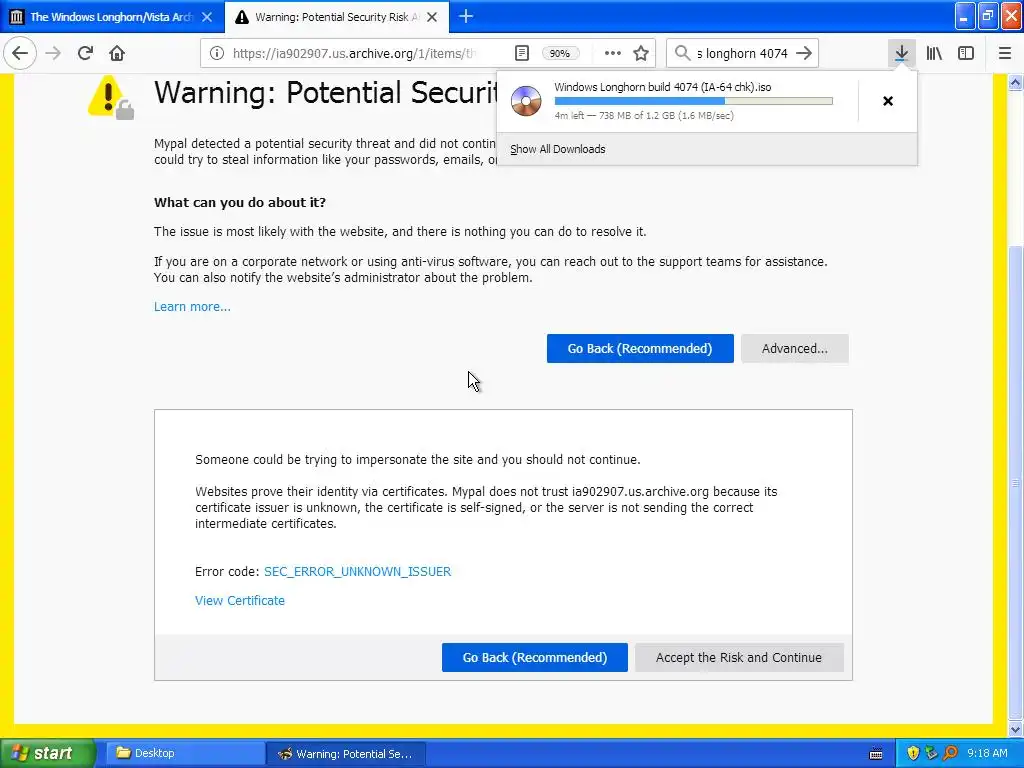This screenshot has height=768, width=1024.
Task: Click the magnifier tray icon
Action: click(x=950, y=753)
